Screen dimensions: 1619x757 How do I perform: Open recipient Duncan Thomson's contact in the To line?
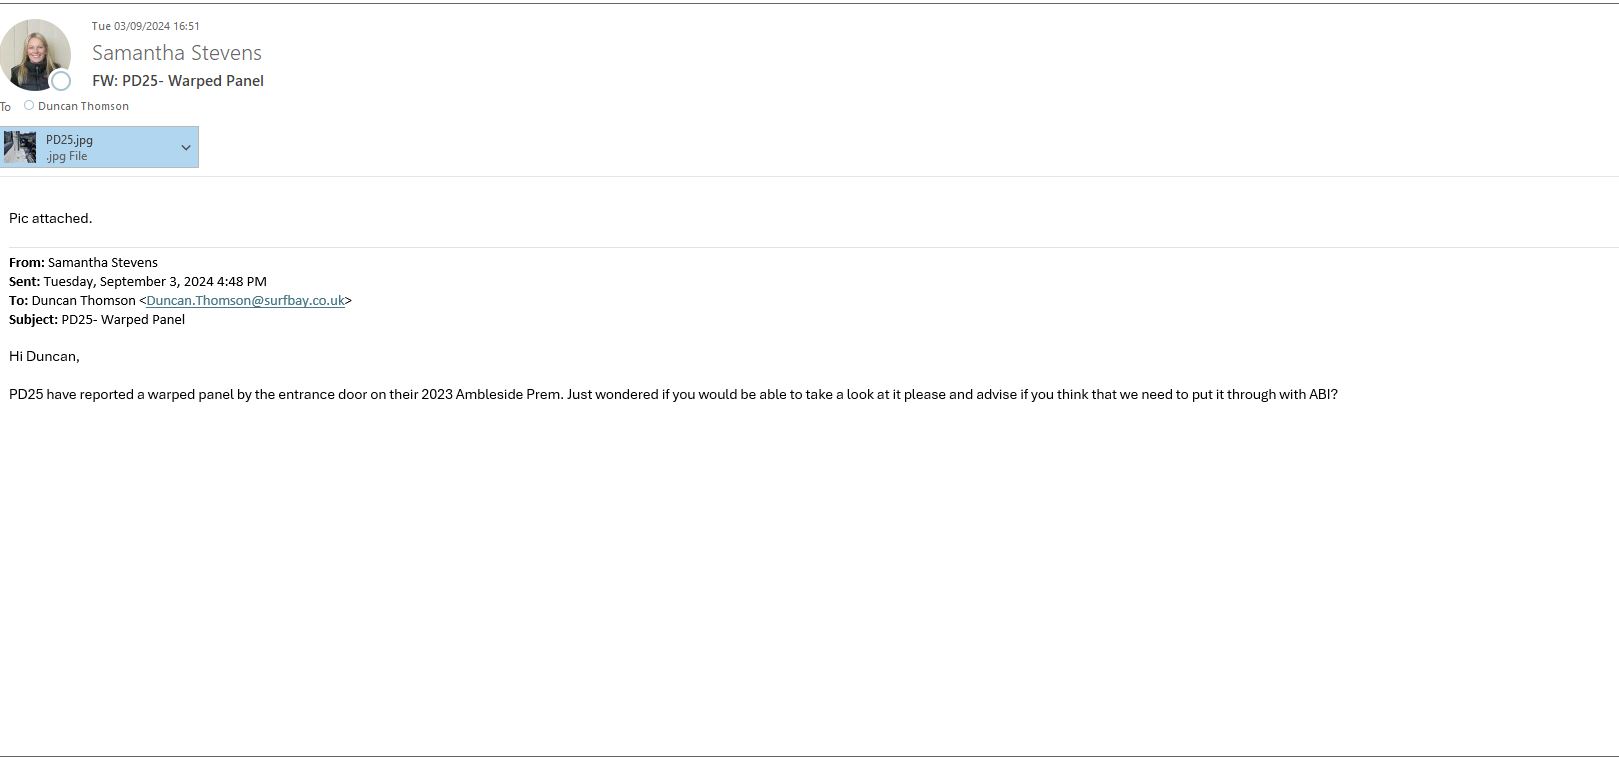(x=83, y=106)
